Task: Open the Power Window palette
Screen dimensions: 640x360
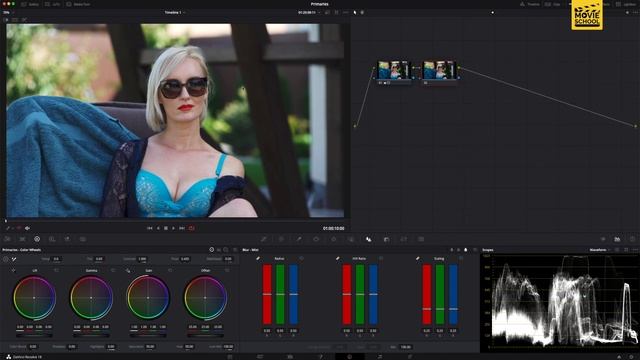Action: tap(316, 239)
